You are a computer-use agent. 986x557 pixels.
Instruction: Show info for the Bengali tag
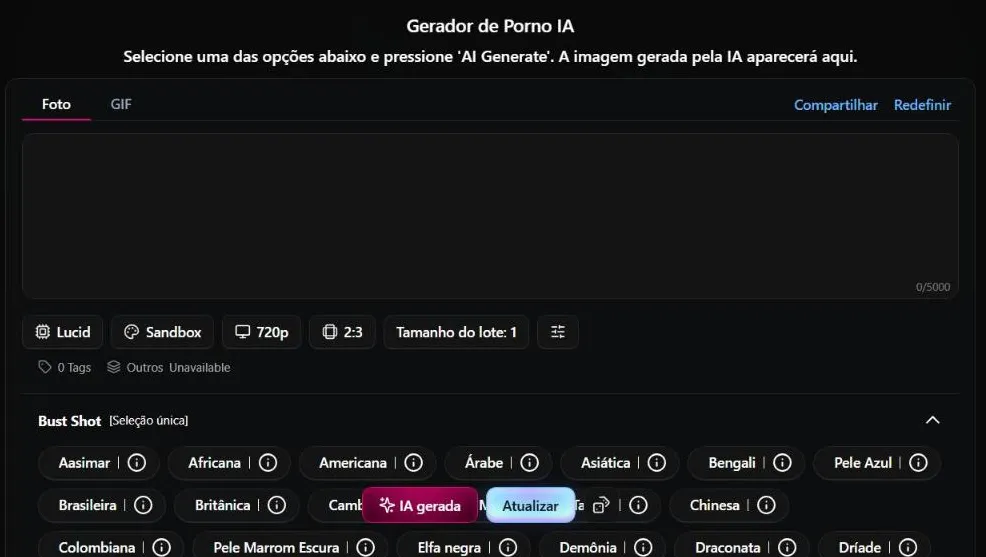782,463
